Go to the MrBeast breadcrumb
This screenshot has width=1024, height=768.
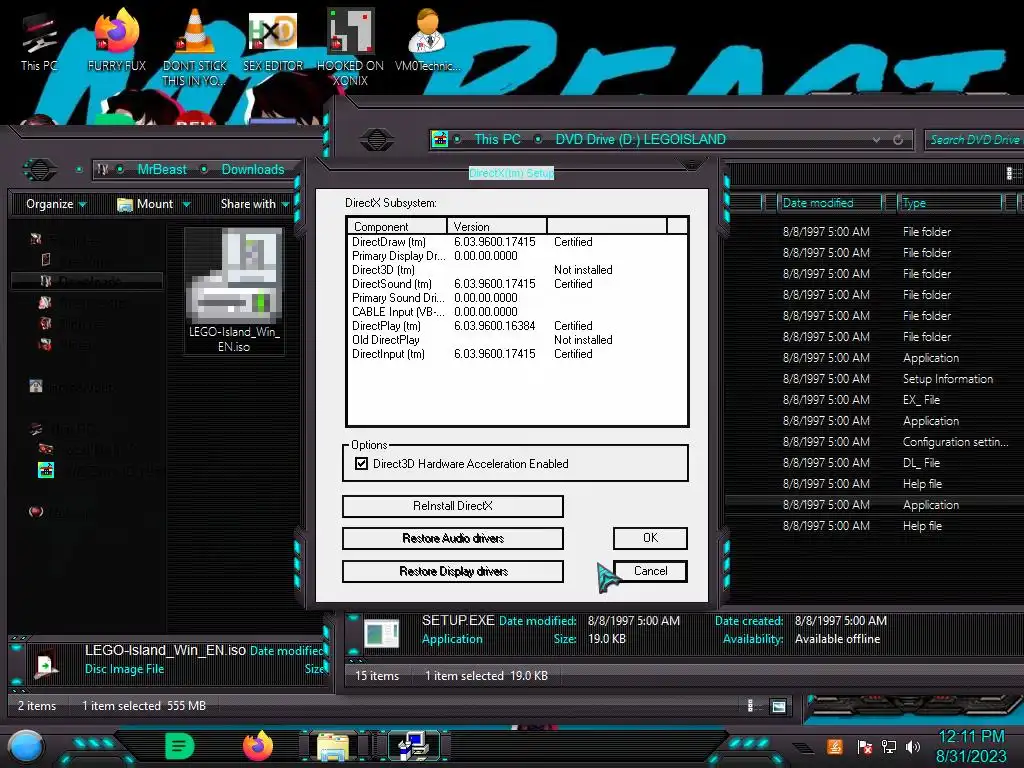coord(162,170)
